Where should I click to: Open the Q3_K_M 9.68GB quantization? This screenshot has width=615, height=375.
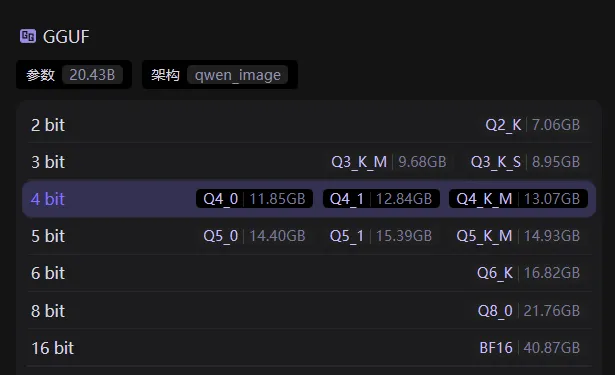389,162
